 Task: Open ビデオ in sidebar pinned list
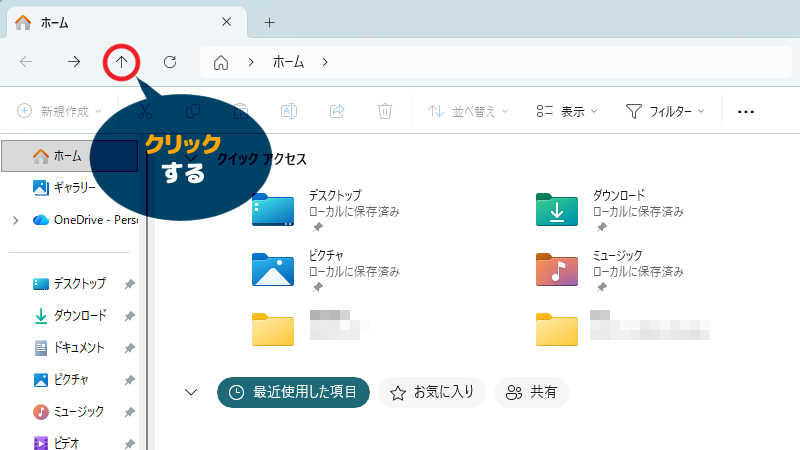[56, 443]
